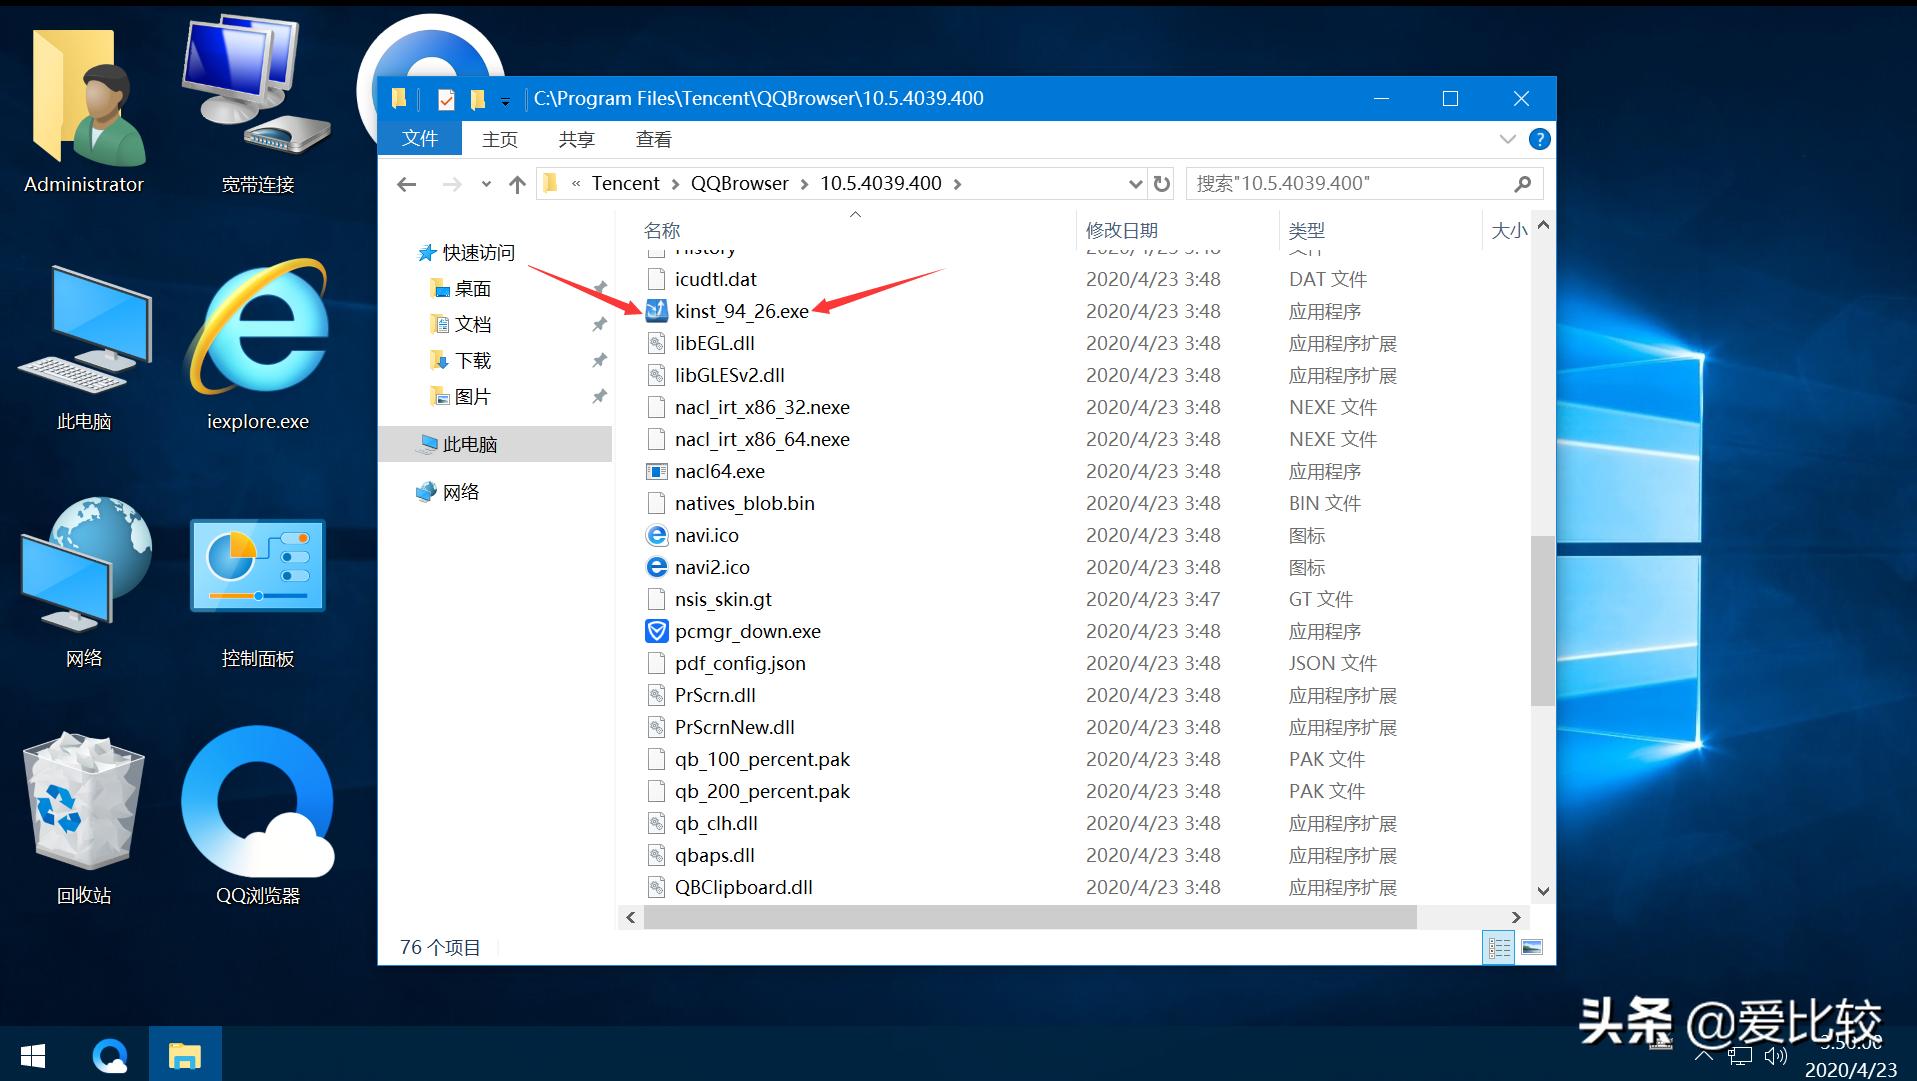
Task: Click the Properties quick access toolbar icon
Action: click(x=446, y=99)
